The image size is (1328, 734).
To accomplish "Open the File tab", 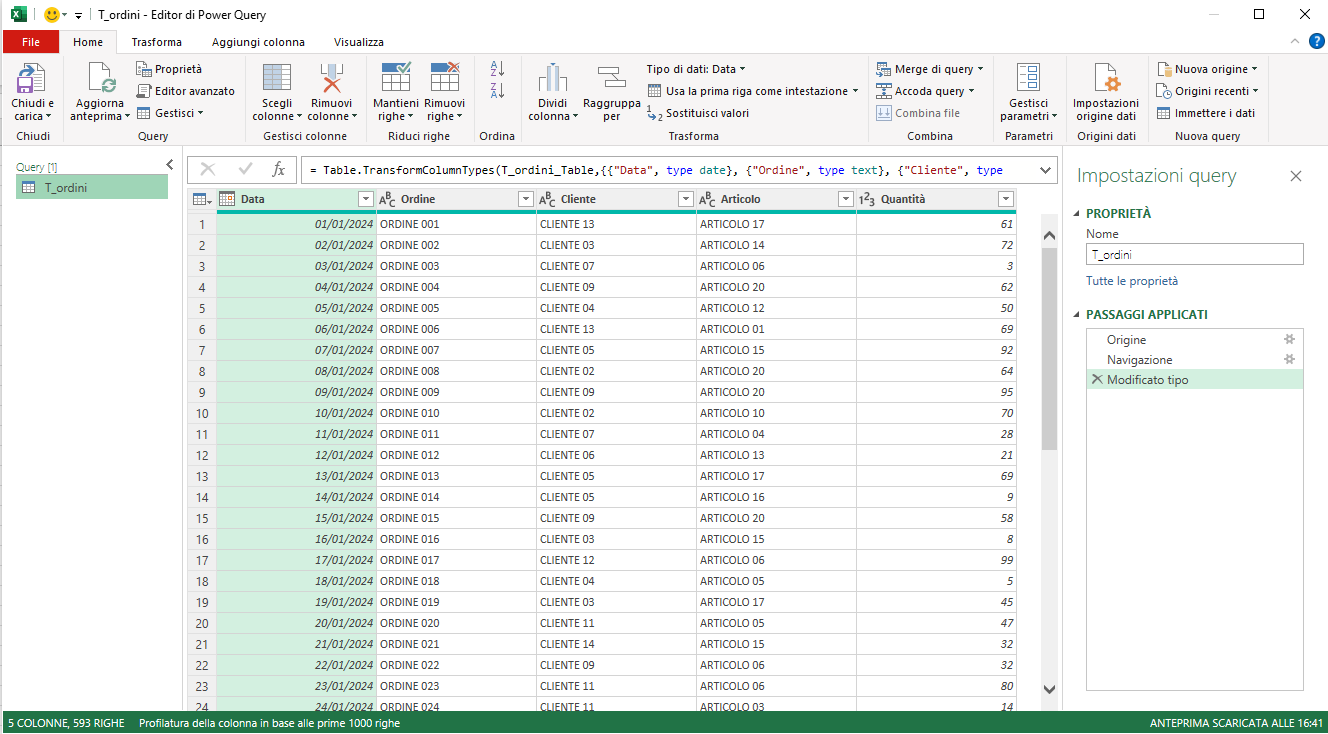I will tap(31, 42).
